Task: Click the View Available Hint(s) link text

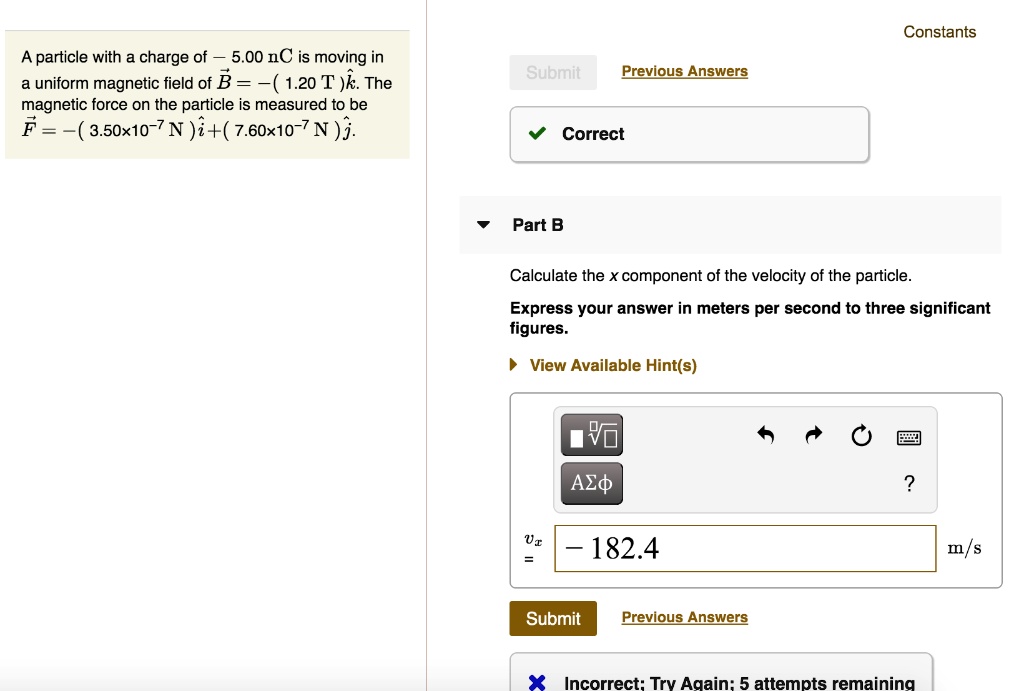Action: (613, 365)
